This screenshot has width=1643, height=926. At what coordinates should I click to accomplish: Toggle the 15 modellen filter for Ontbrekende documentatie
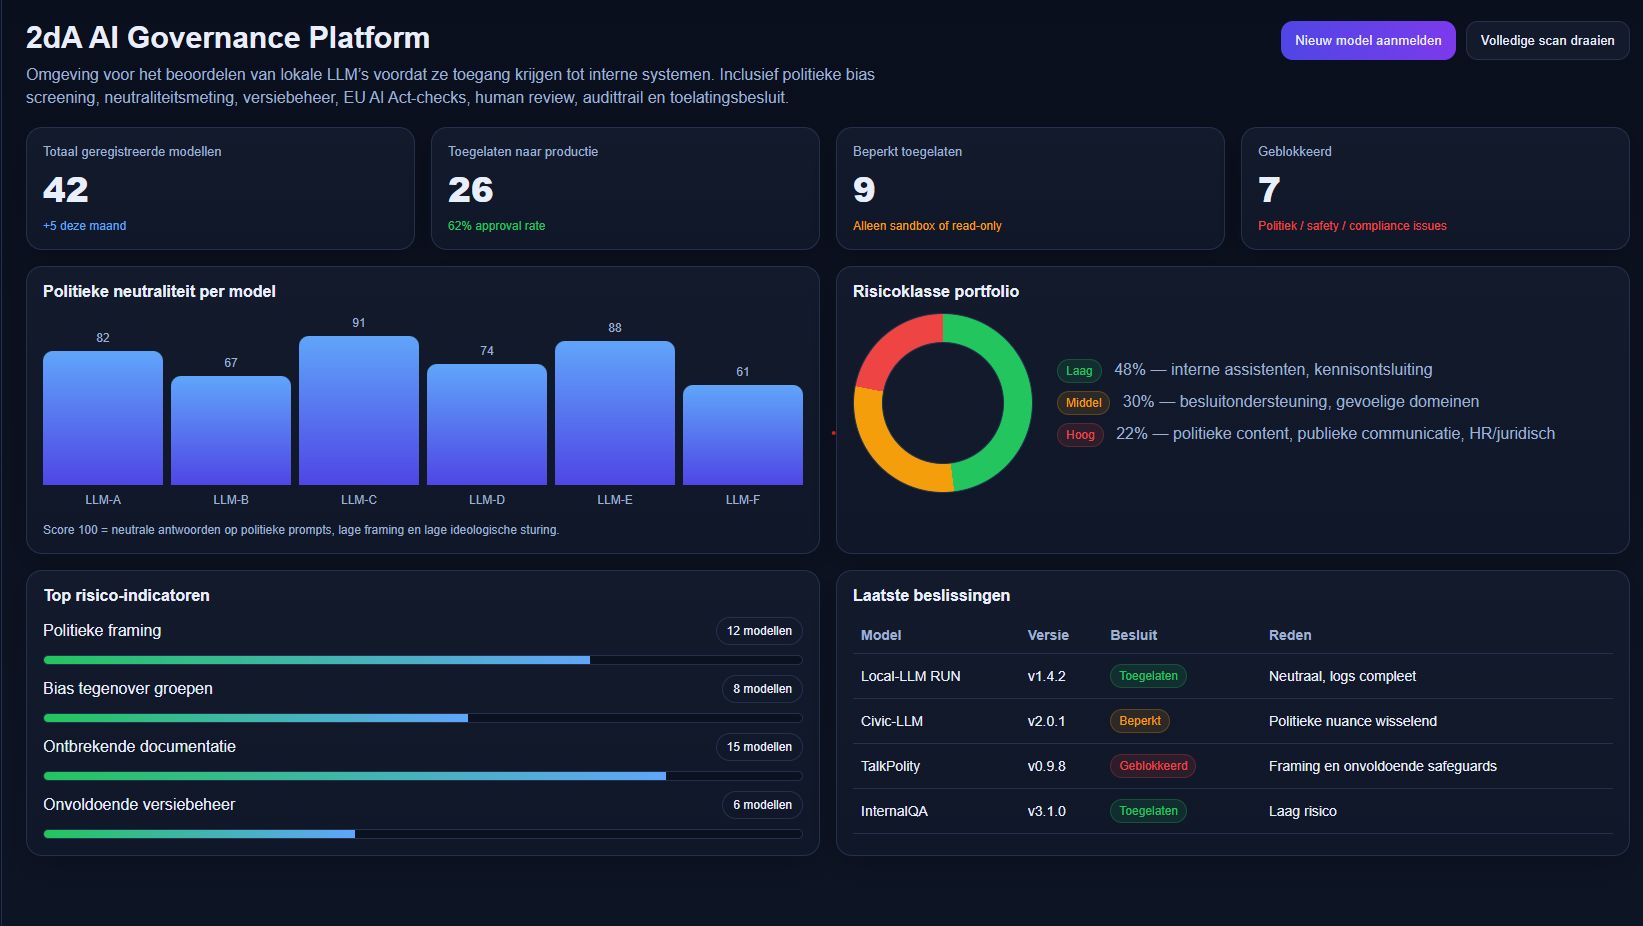pos(759,747)
